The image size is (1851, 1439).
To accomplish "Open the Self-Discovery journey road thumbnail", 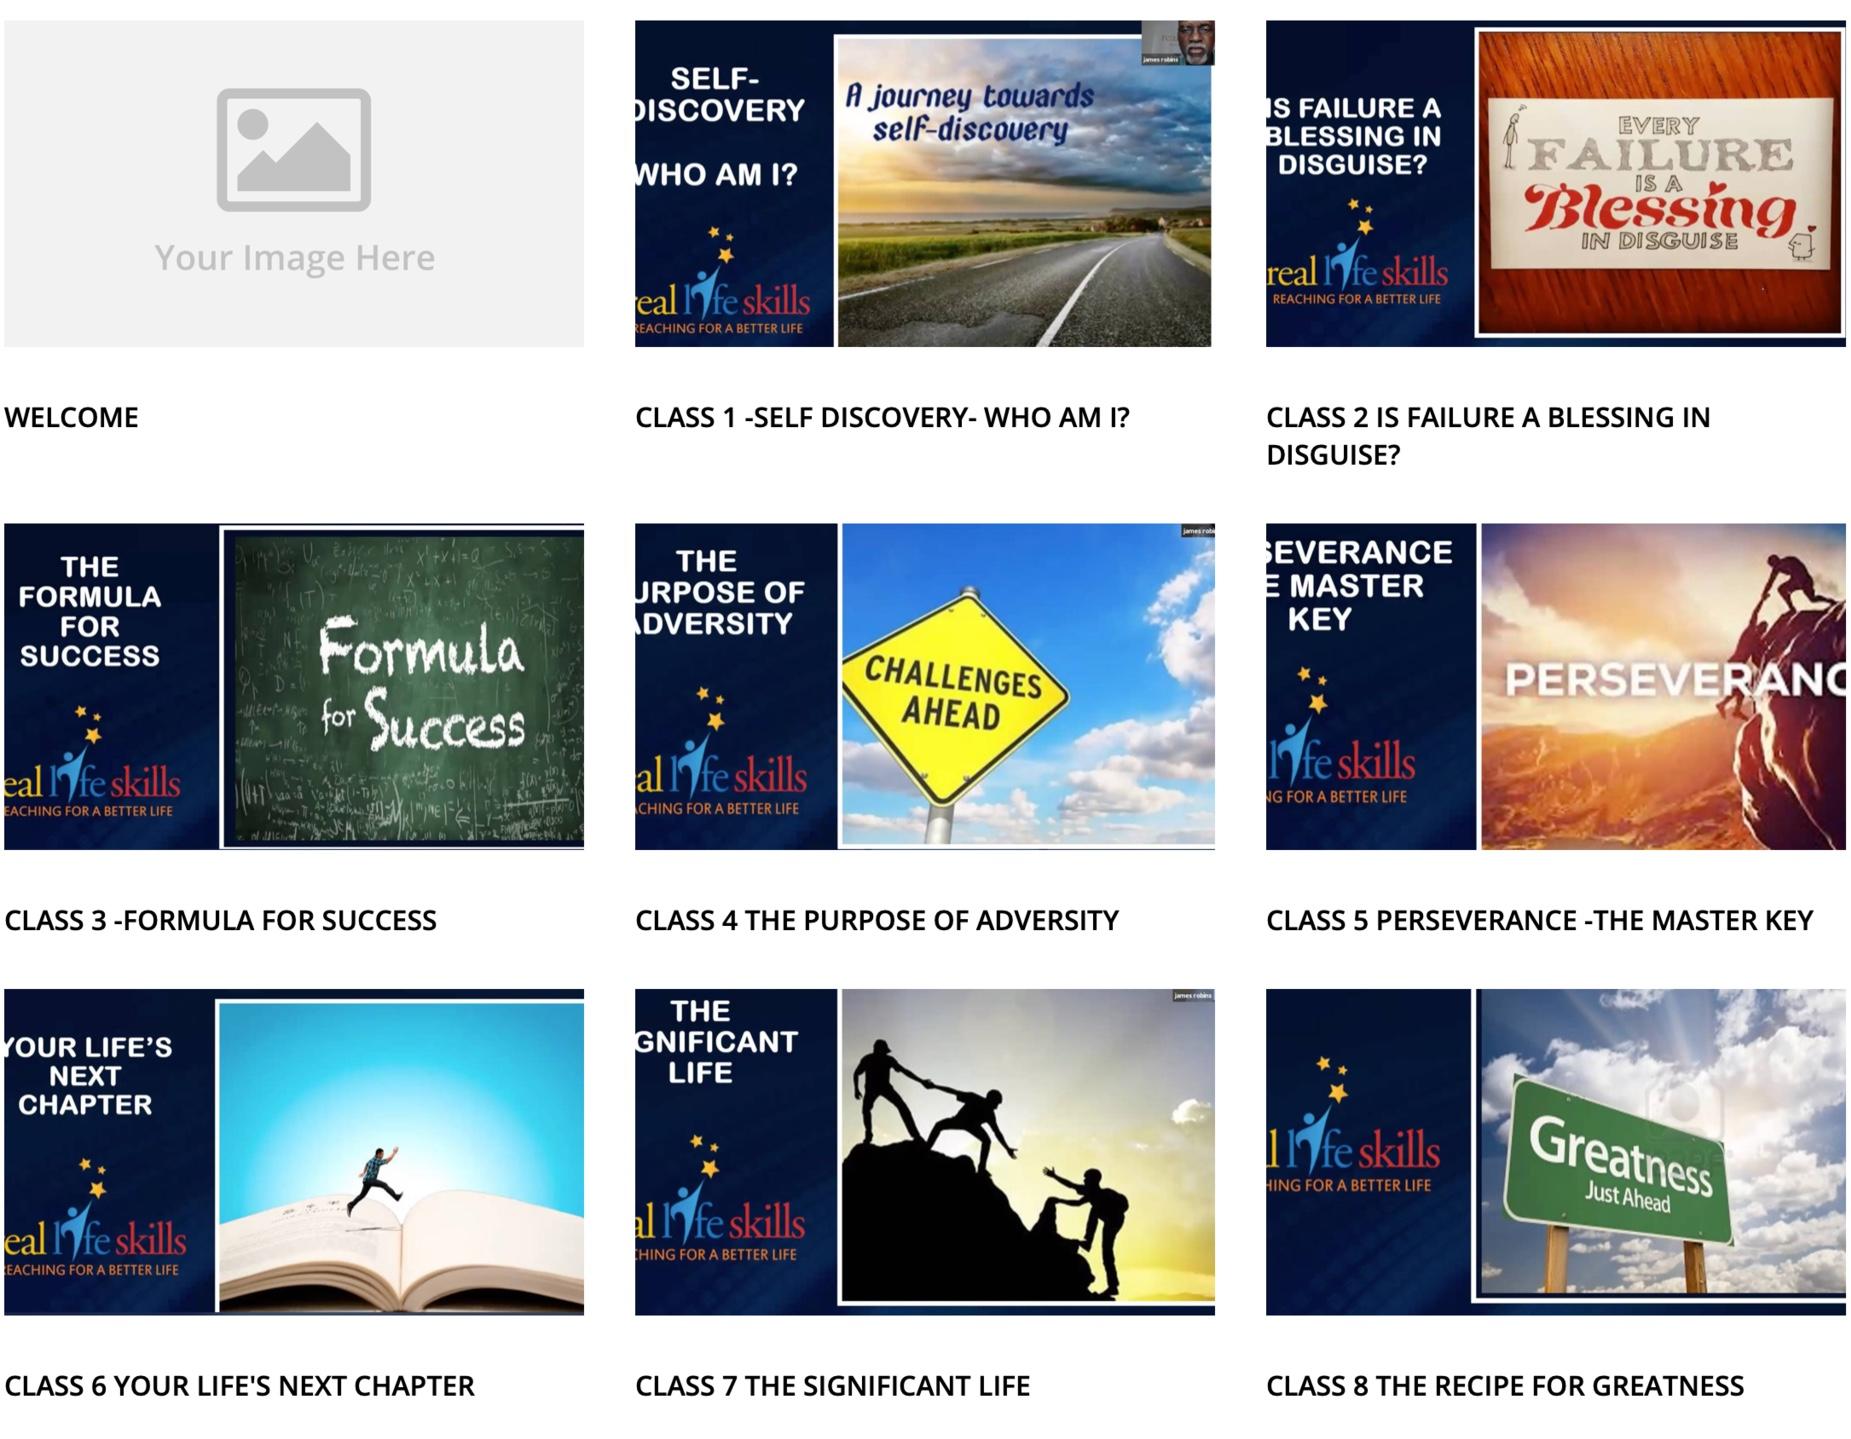I will pos(924,184).
